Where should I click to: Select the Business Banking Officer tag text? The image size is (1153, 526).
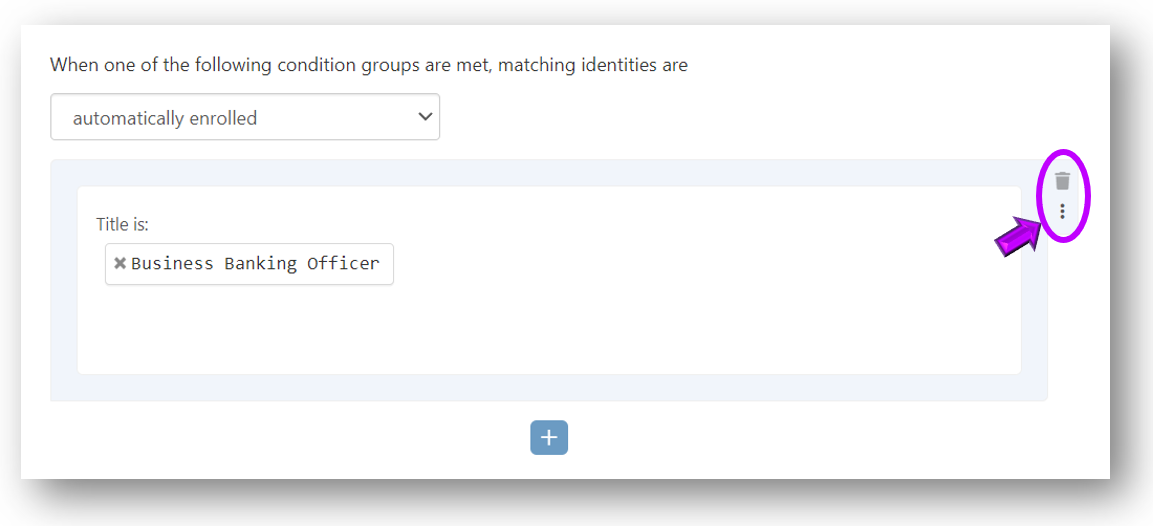coord(255,264)
